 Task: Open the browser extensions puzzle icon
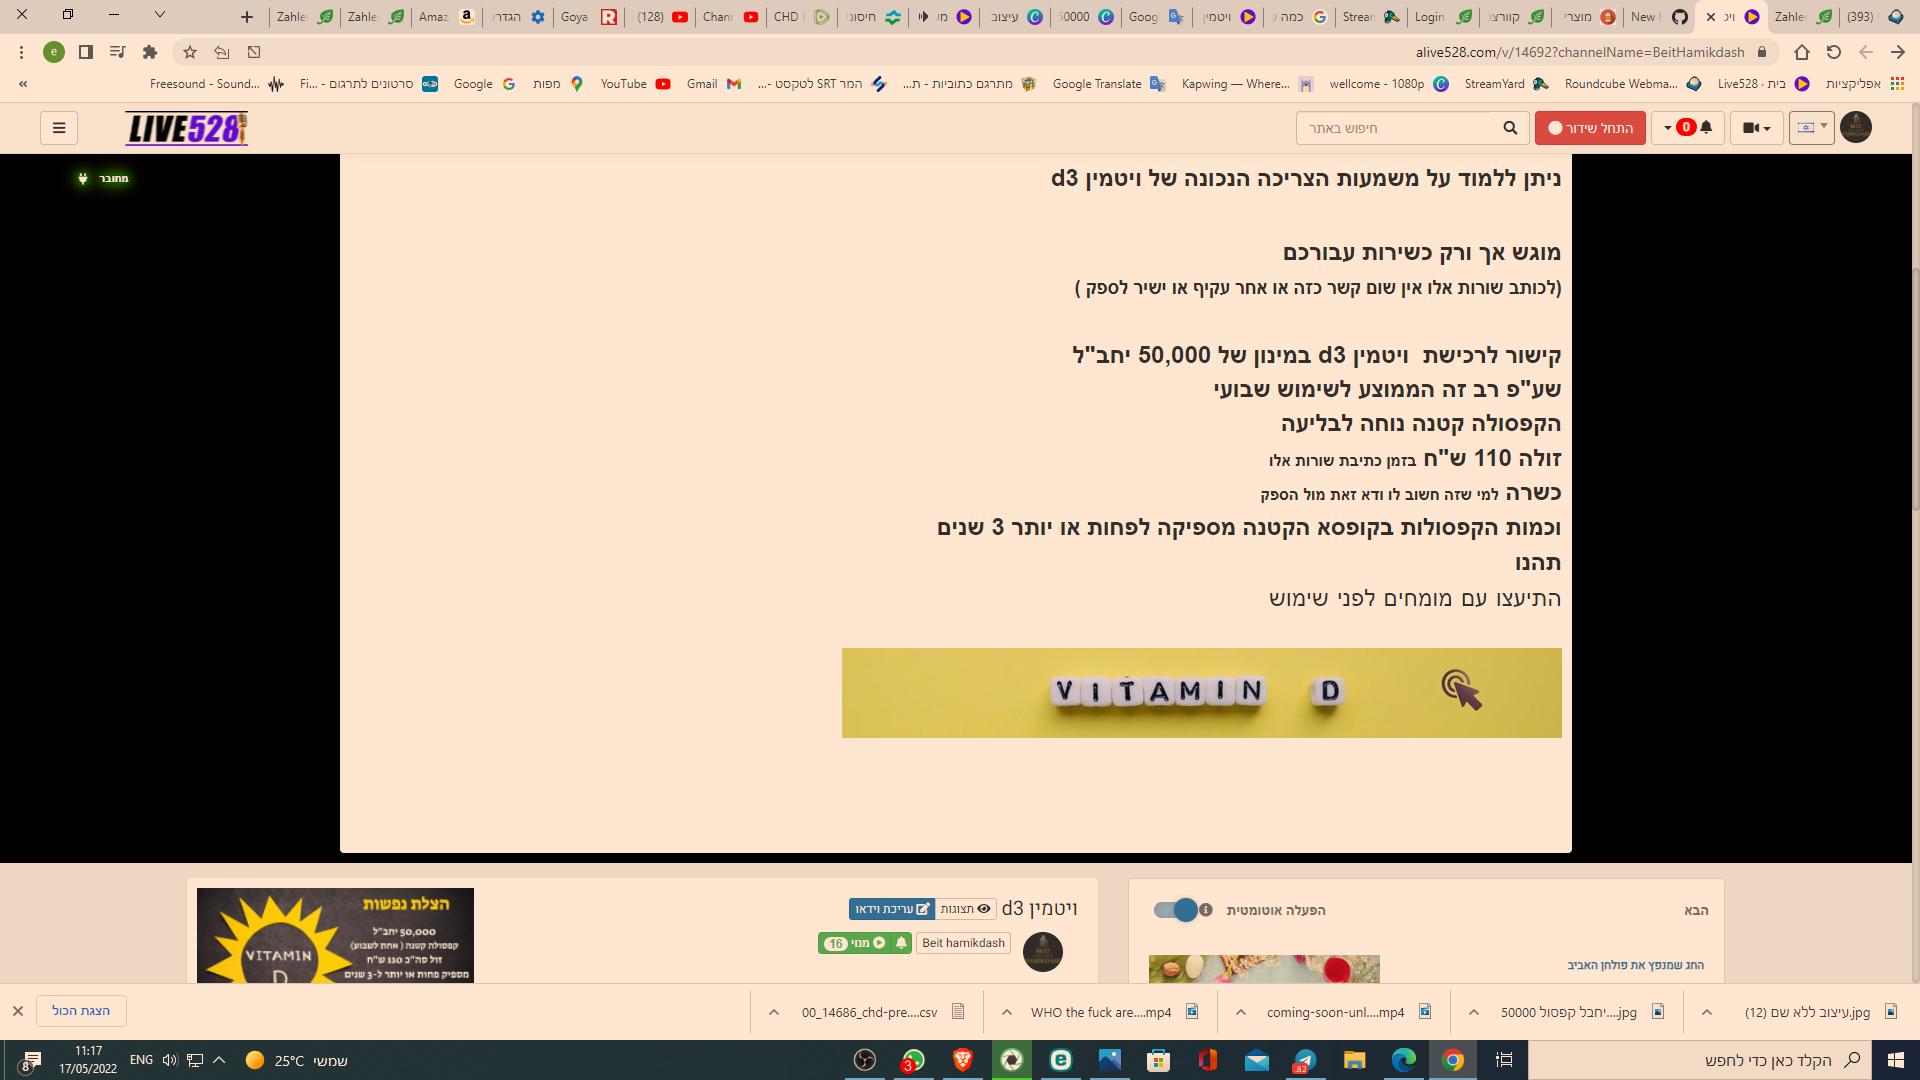[x=150, y=52]
